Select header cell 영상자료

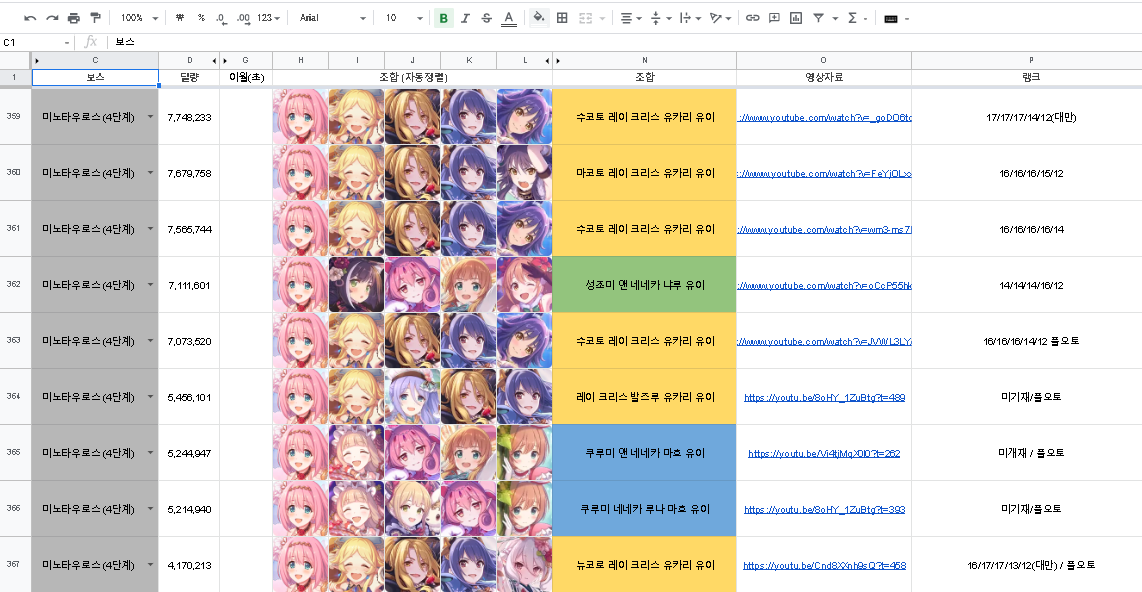click(x=824, y=77)
